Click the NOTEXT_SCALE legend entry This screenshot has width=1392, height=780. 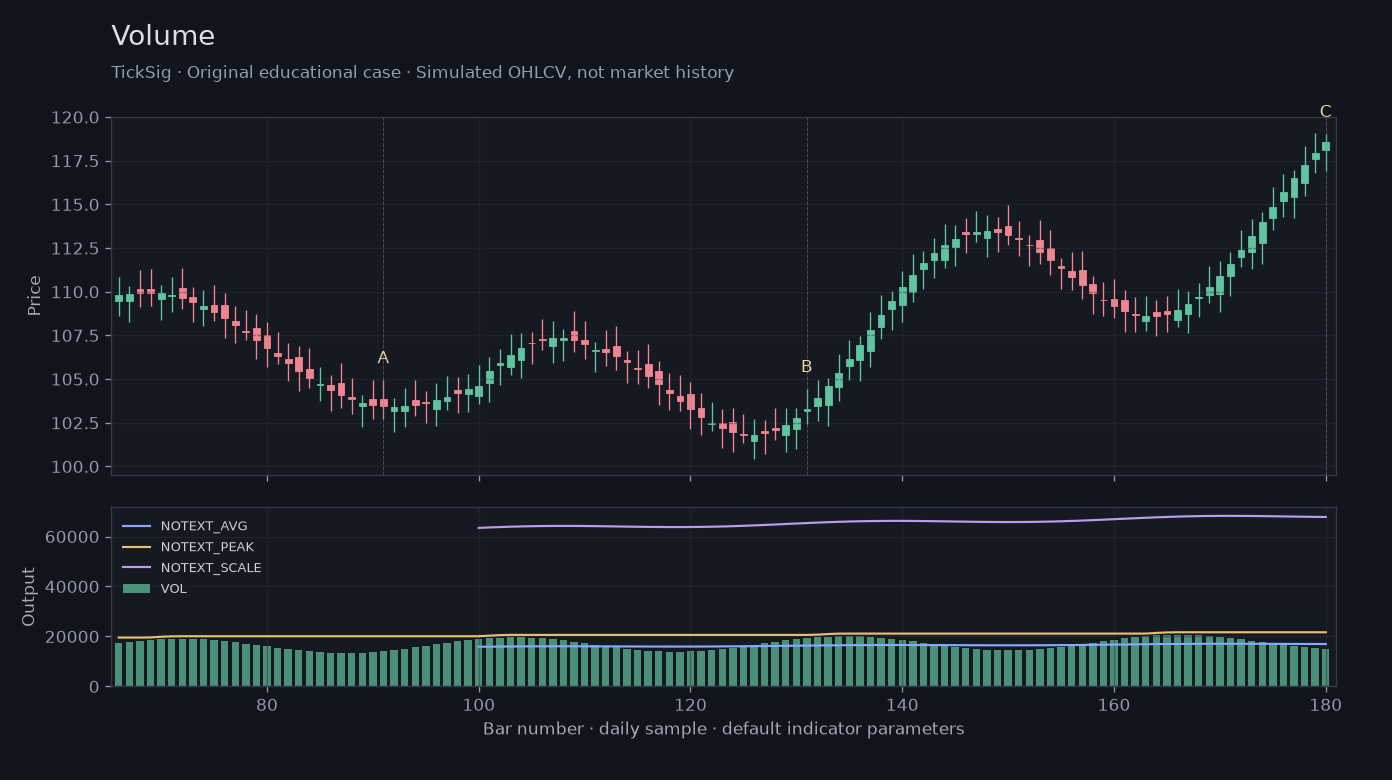click(211, 568)
